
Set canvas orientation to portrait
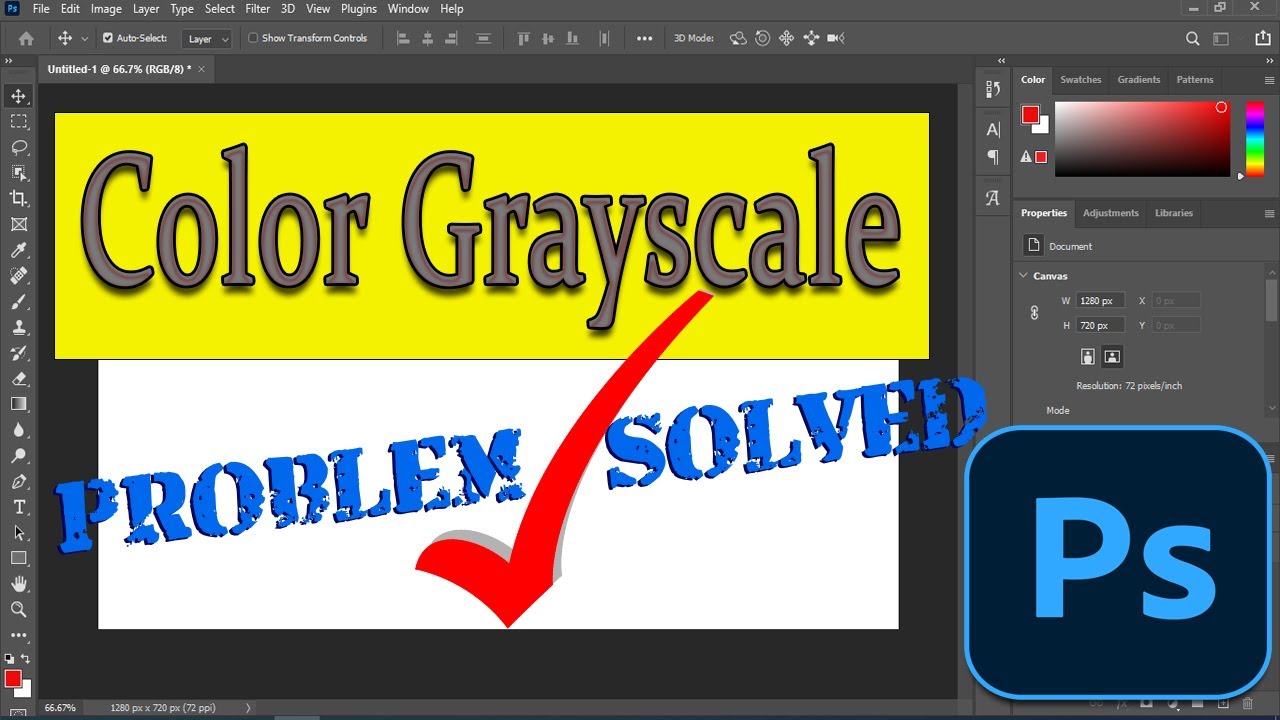(x=1088, y=356)
